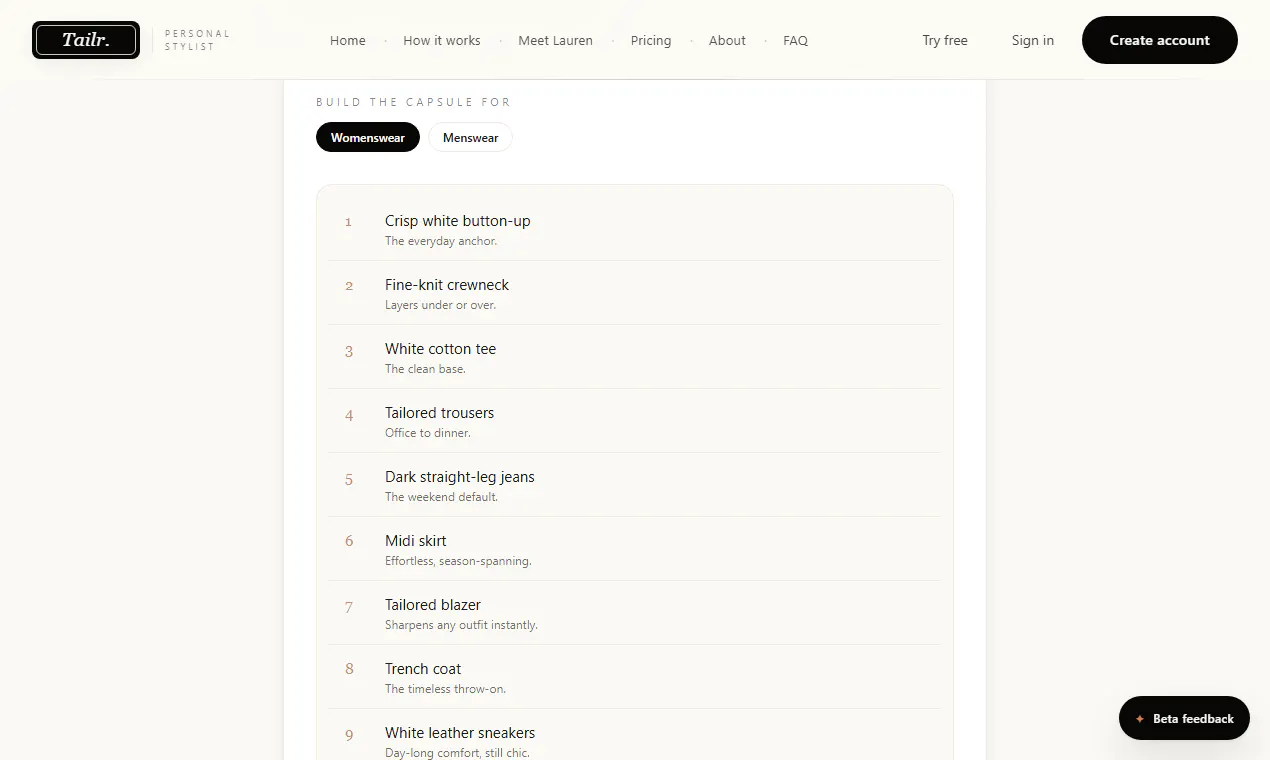Click the Create account button

[1160, 40]
